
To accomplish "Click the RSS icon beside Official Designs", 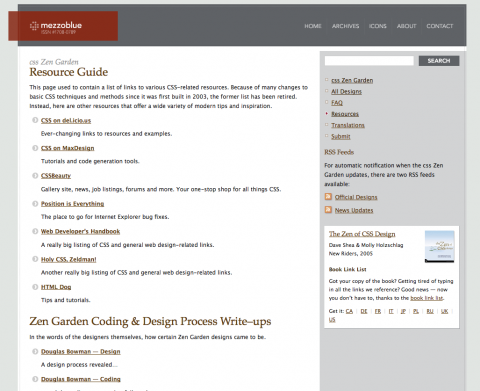I will pos(328,197).
